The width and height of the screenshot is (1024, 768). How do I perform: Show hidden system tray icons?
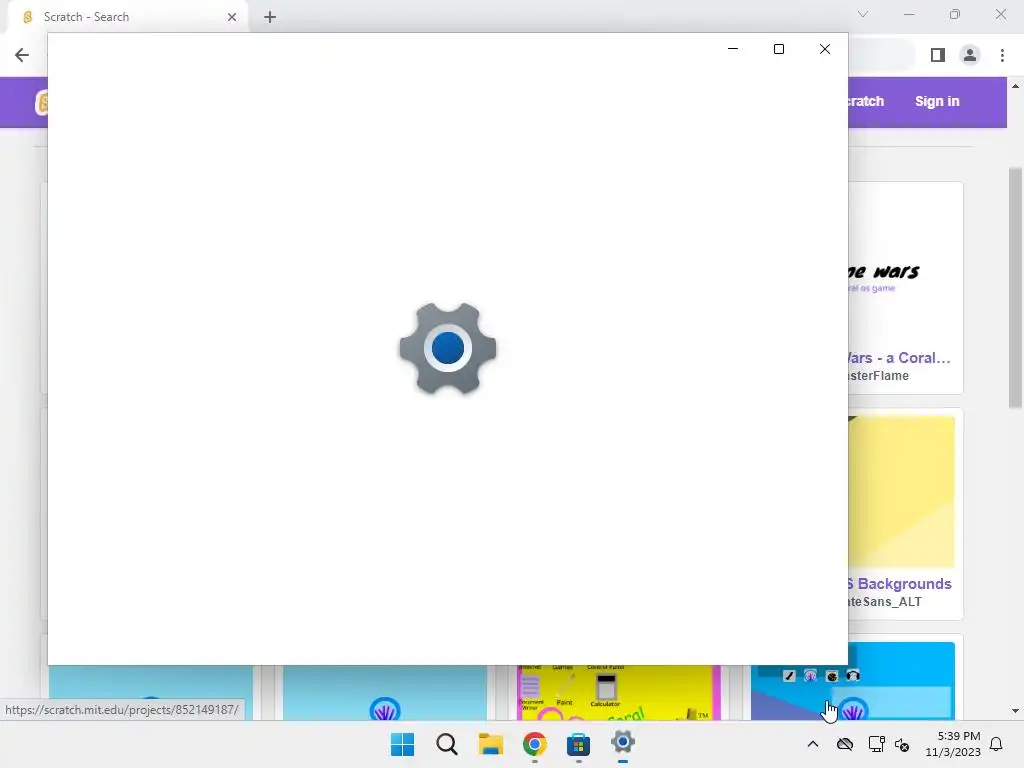[x=813, y=744]
